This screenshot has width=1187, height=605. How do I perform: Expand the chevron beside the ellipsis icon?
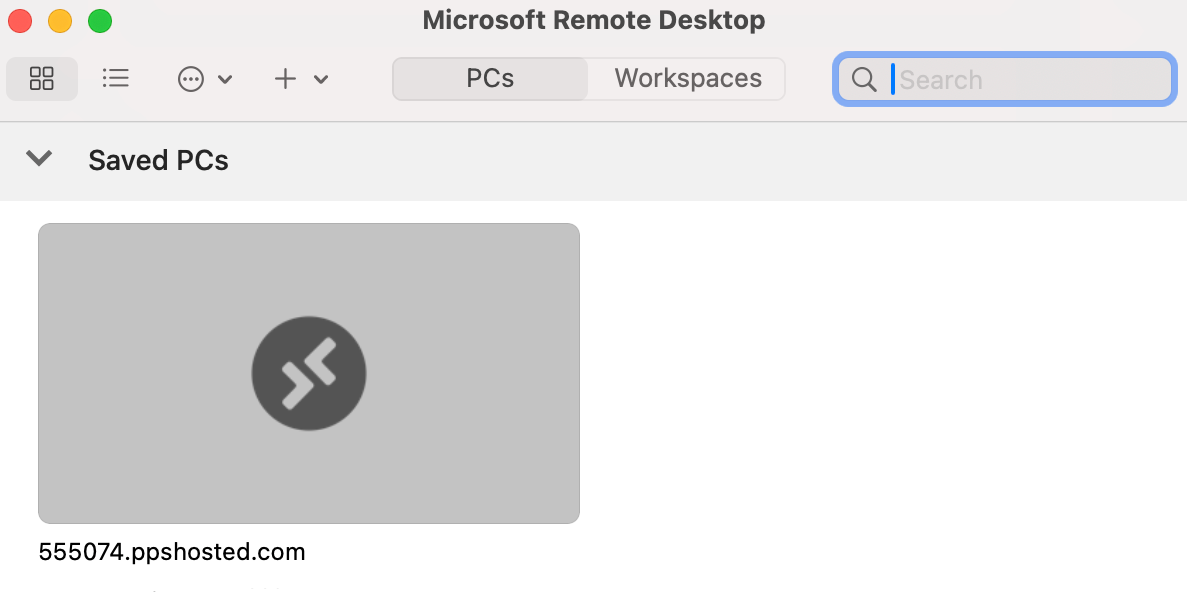pyautogui.click(x=225, y=79)
